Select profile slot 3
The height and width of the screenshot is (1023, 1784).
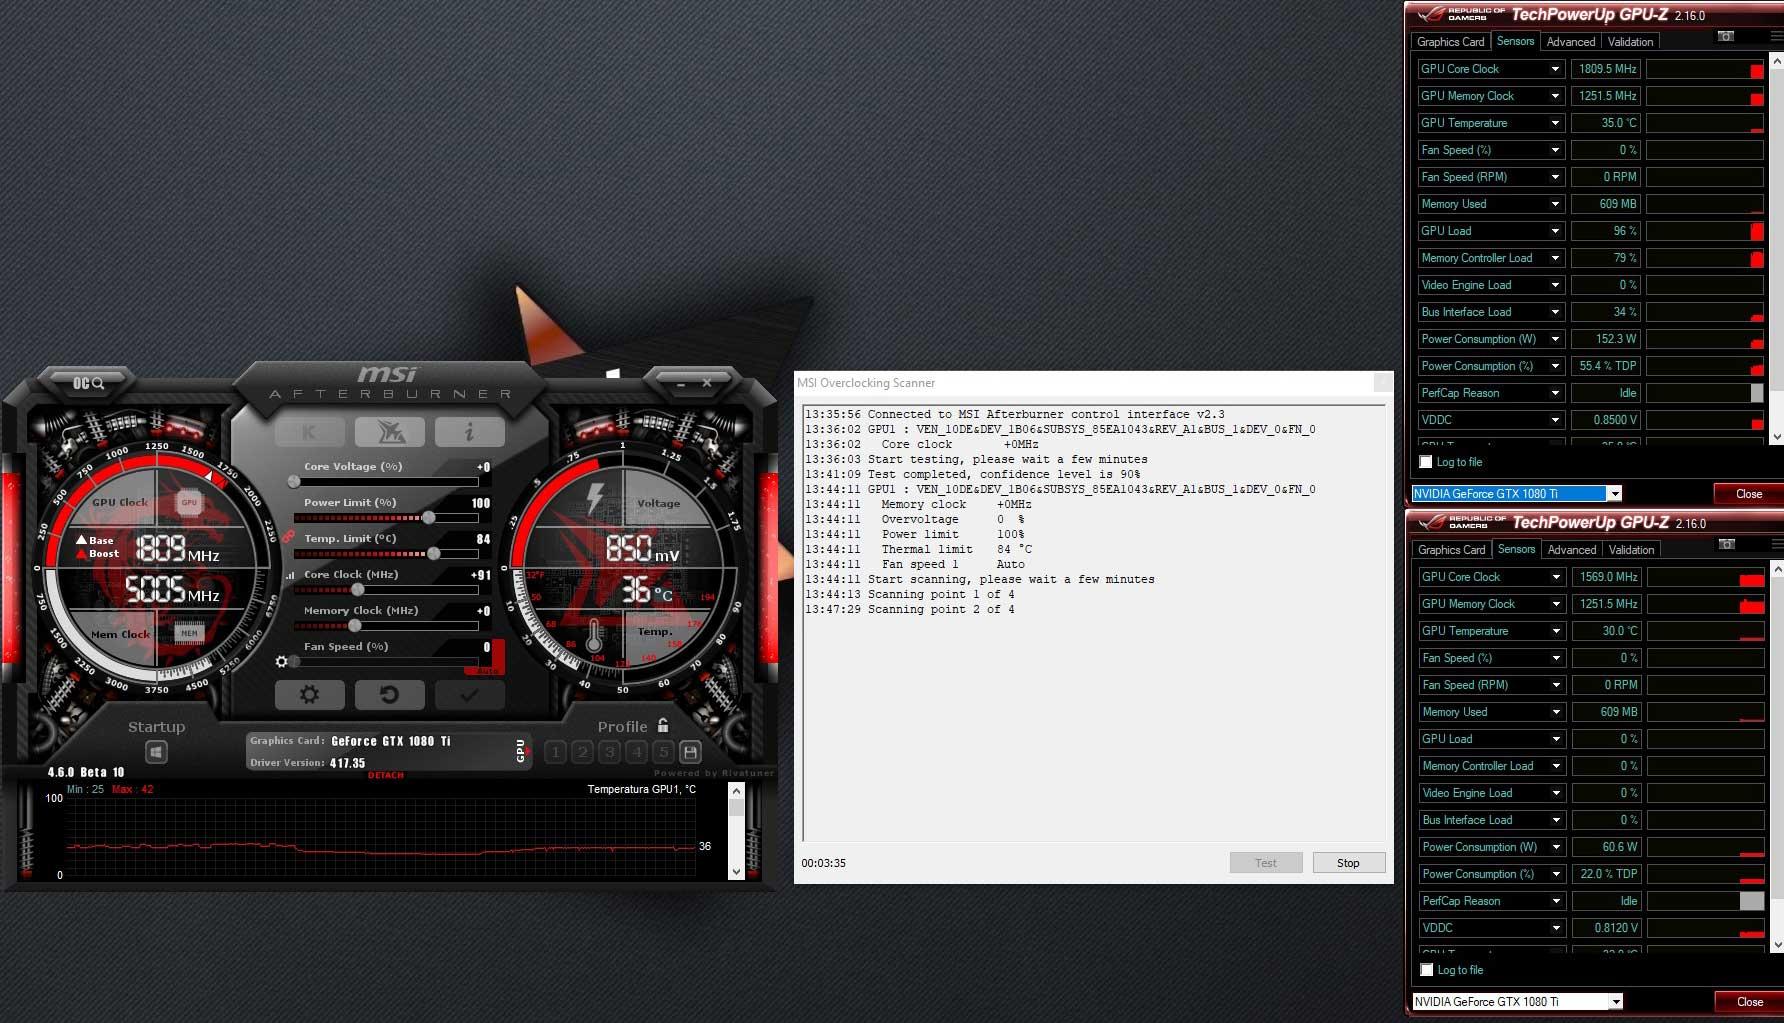point(610,752)
